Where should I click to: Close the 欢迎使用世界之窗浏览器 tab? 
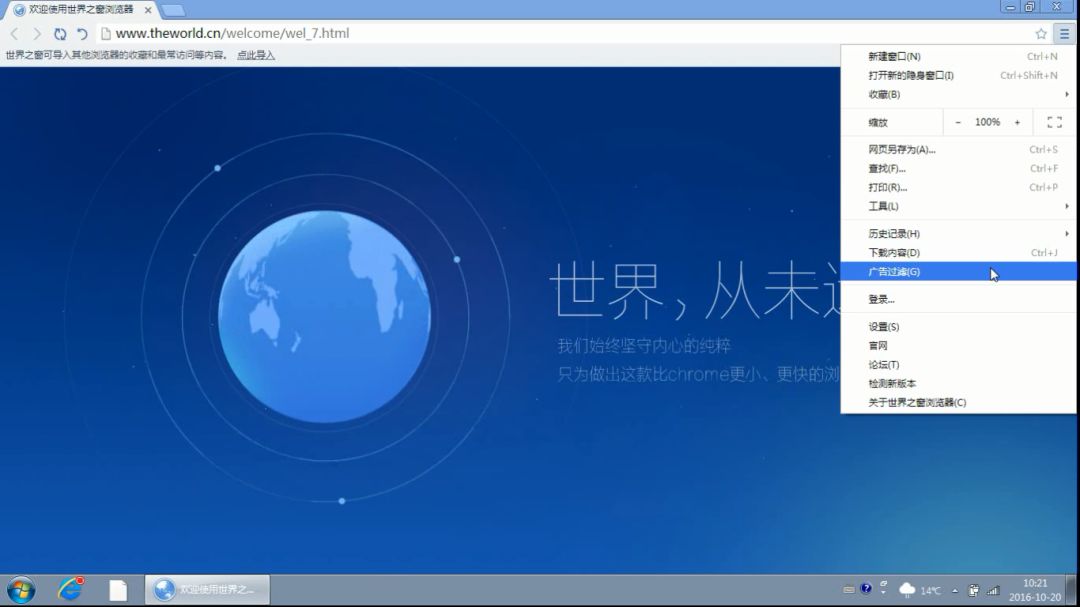coord(147,10)
